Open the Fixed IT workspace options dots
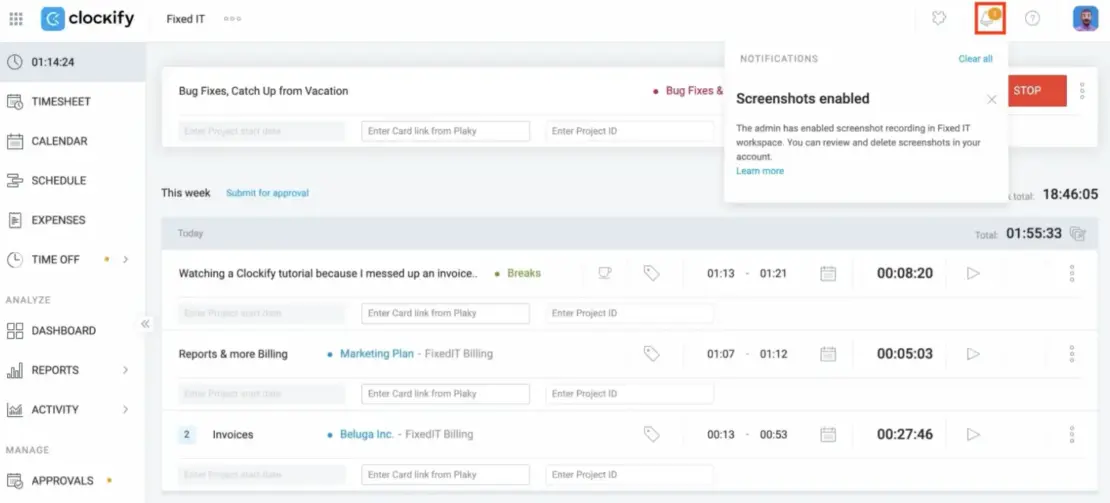 tap(232, 19)
